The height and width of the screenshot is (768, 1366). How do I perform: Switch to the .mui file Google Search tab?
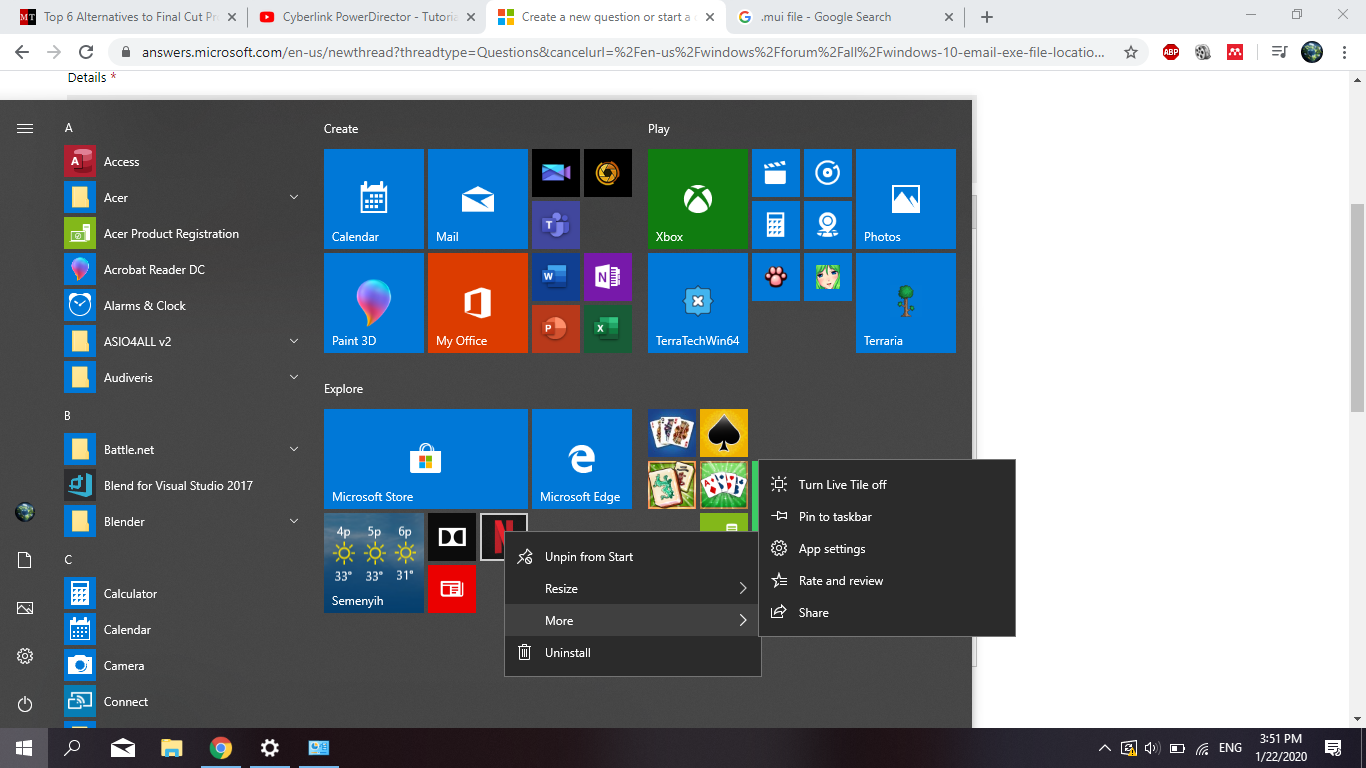[844, 17]
